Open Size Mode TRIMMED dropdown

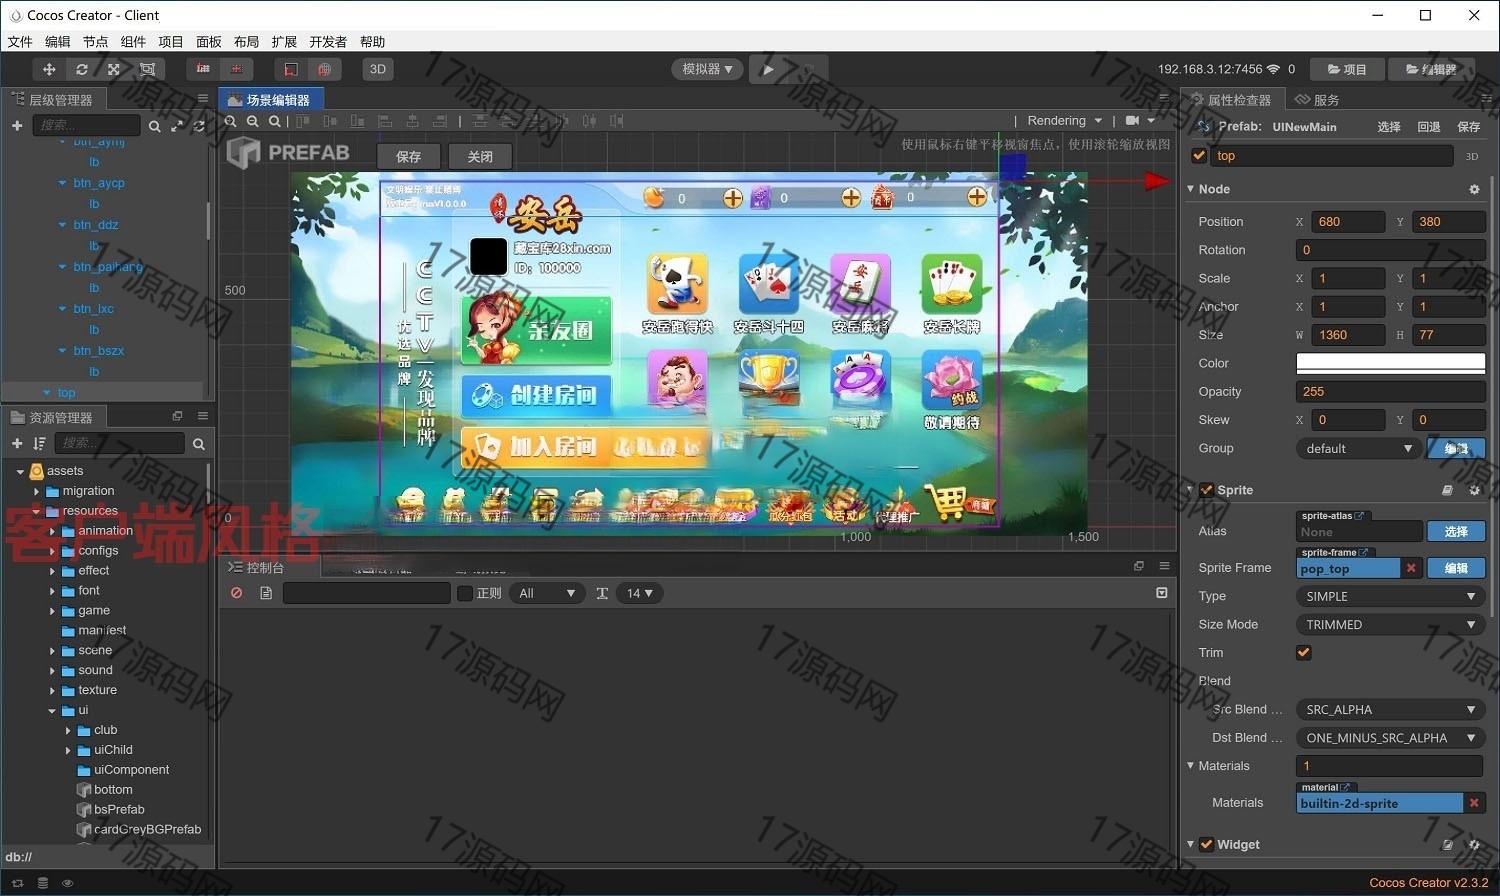tap(1391, 624)
